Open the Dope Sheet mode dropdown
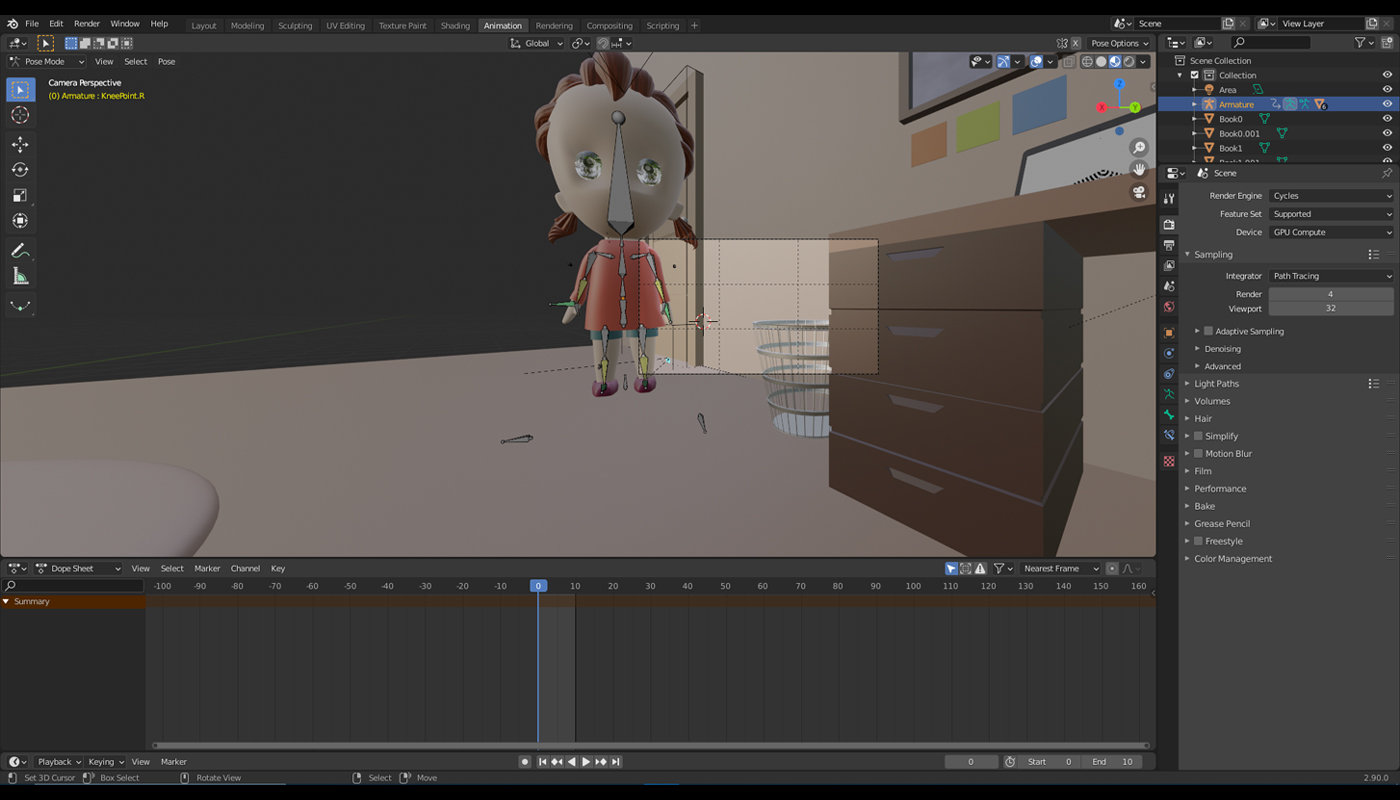Screen dimensions: 1400x800 [79, 568]
